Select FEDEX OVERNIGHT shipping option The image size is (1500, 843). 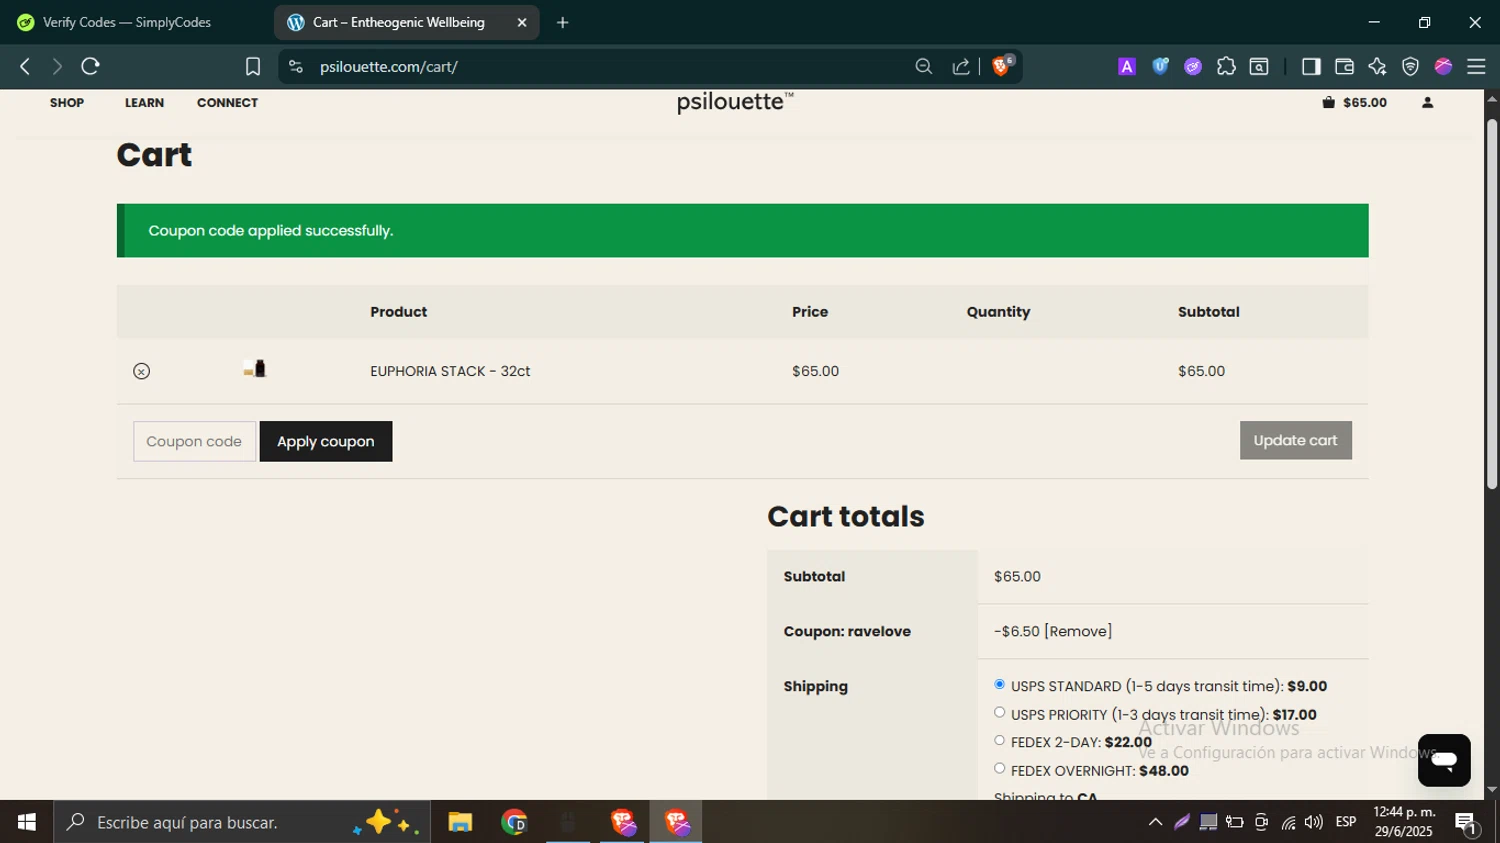999,769
